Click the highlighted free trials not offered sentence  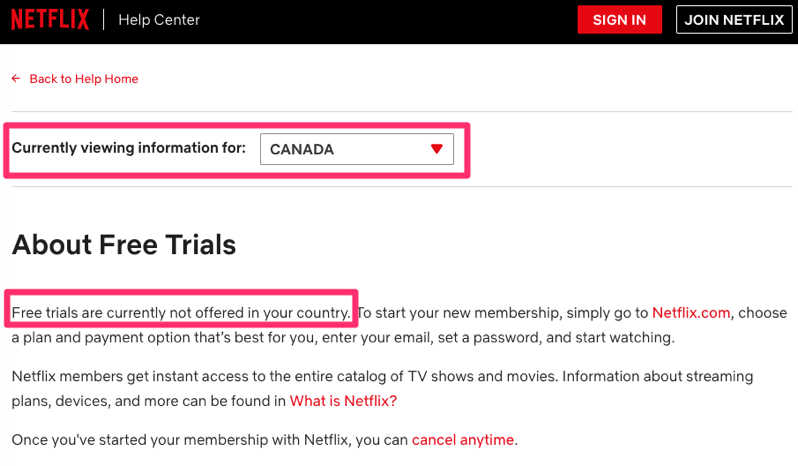click(x=181, y=312)
